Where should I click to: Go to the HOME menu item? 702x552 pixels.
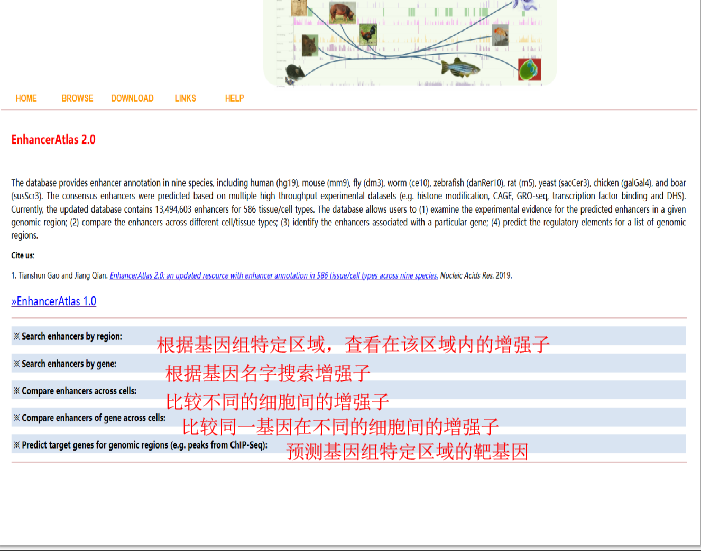pyautogui.click(x=26, y=99)
